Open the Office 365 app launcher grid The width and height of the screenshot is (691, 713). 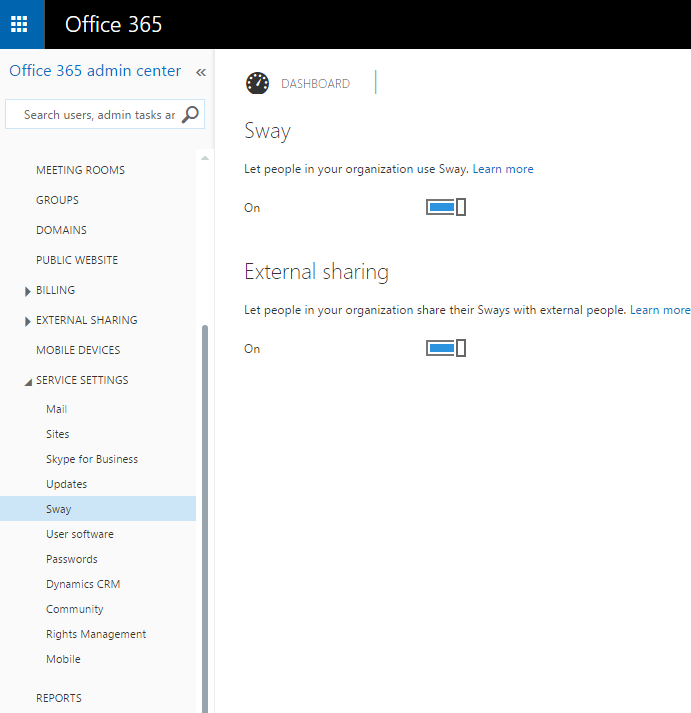click(19, 24)
